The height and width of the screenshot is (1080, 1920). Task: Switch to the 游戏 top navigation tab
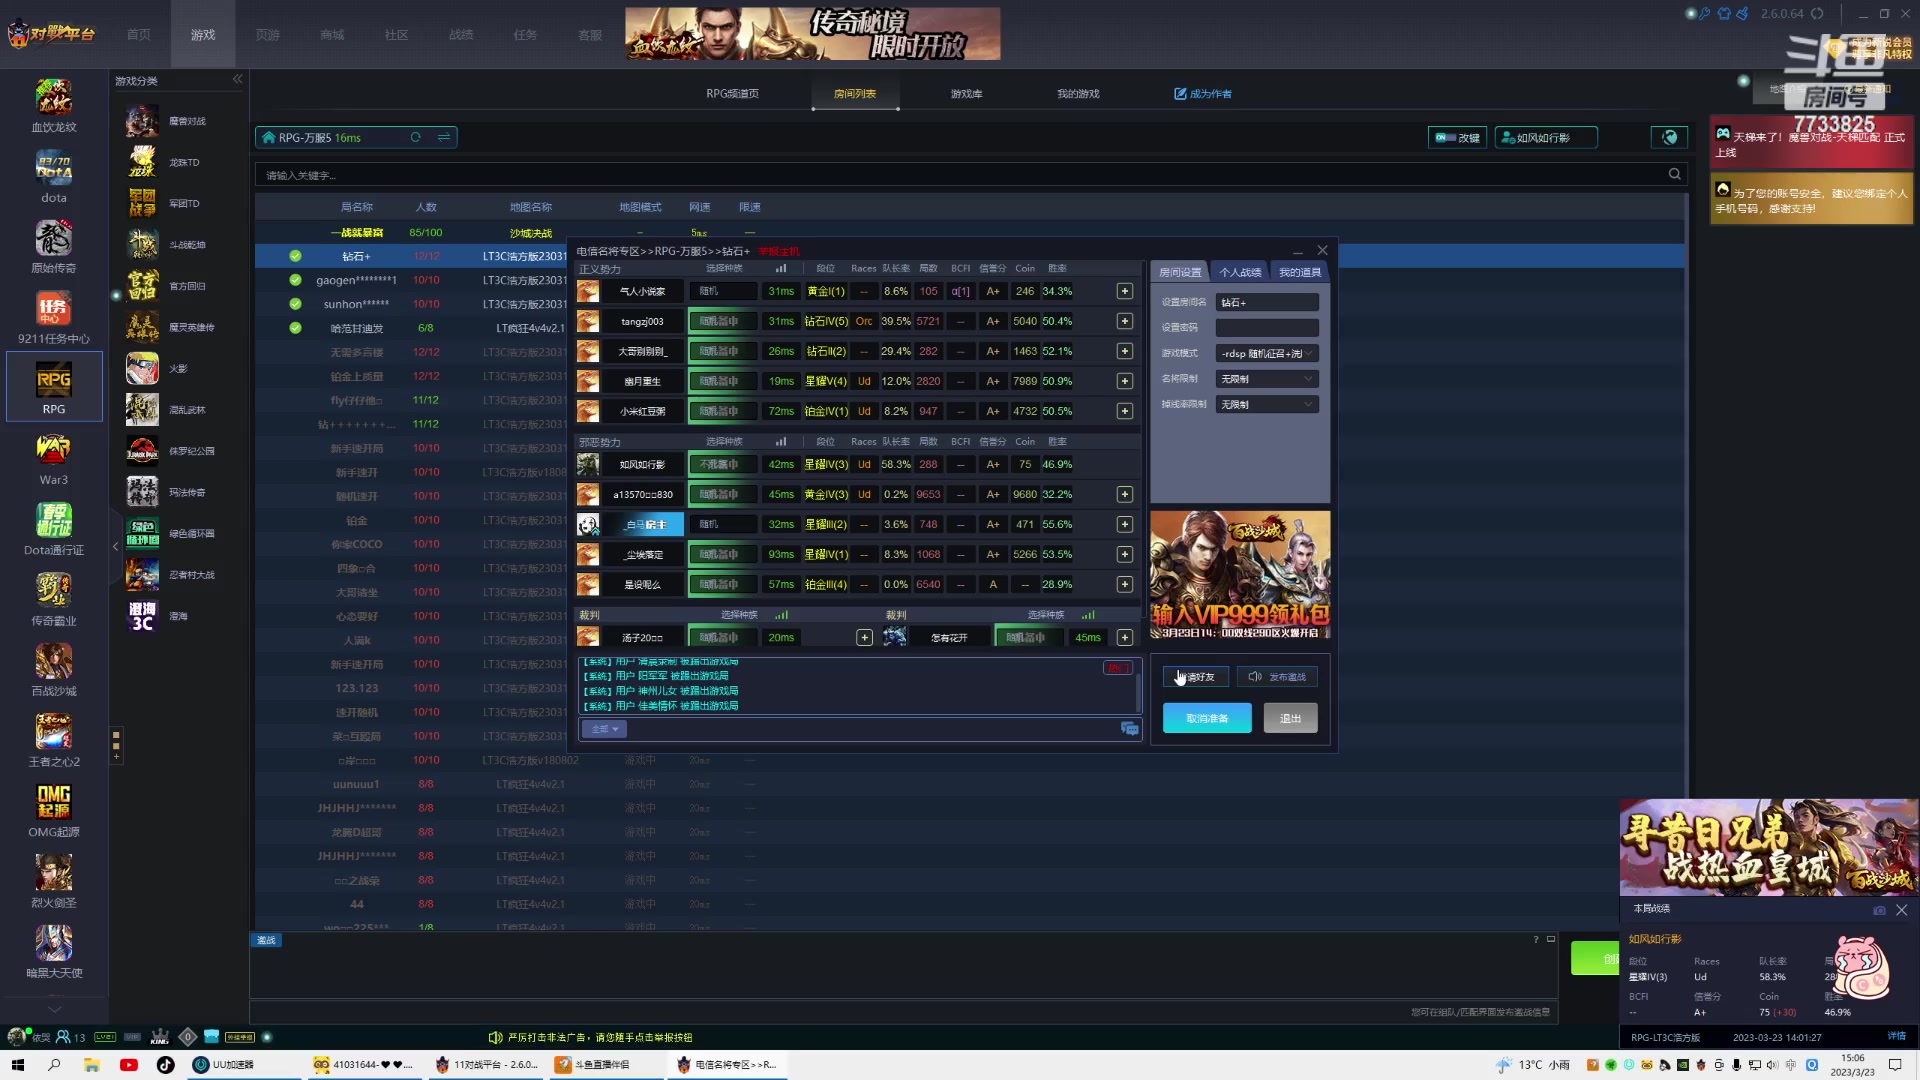203,34
